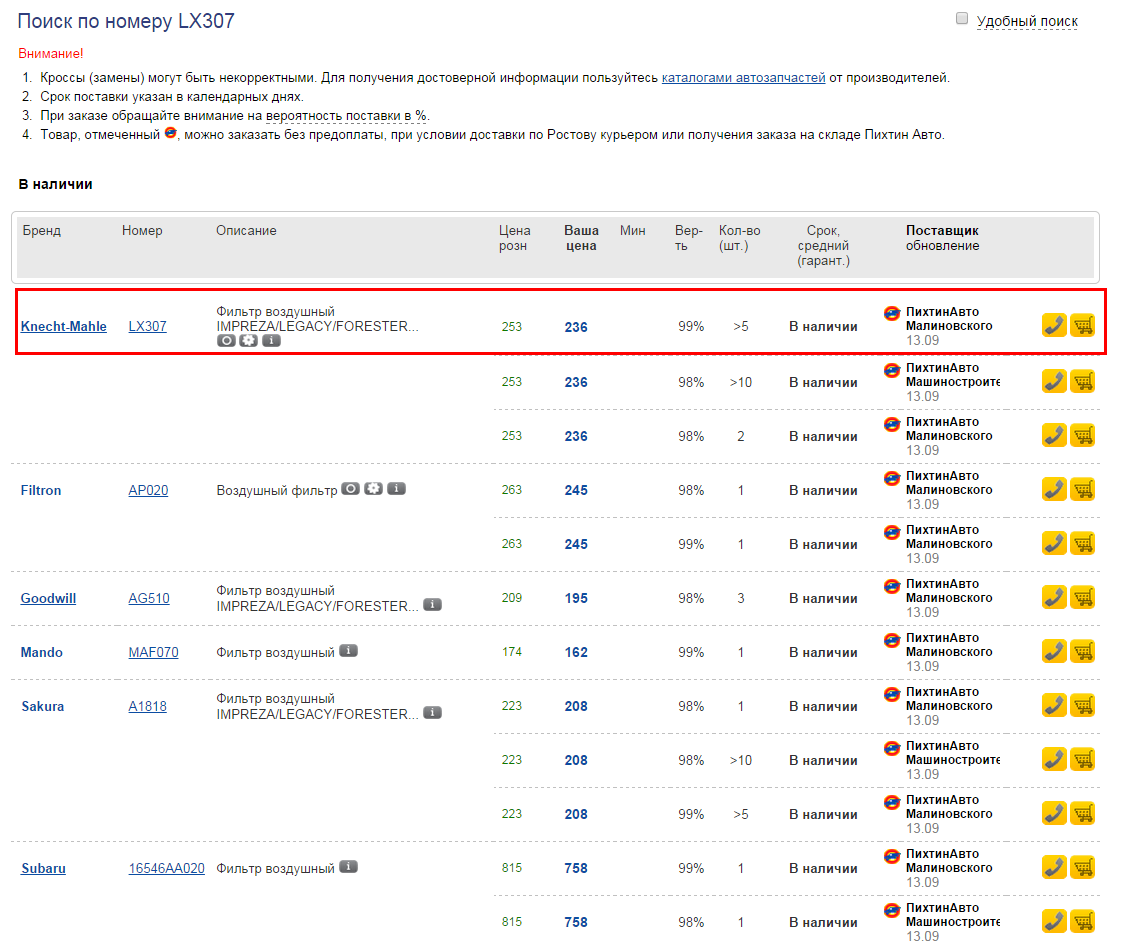The width and height of the screenshot is (1125, 948).
Task: Open part number AP020 link
Action: pos(148,490)
